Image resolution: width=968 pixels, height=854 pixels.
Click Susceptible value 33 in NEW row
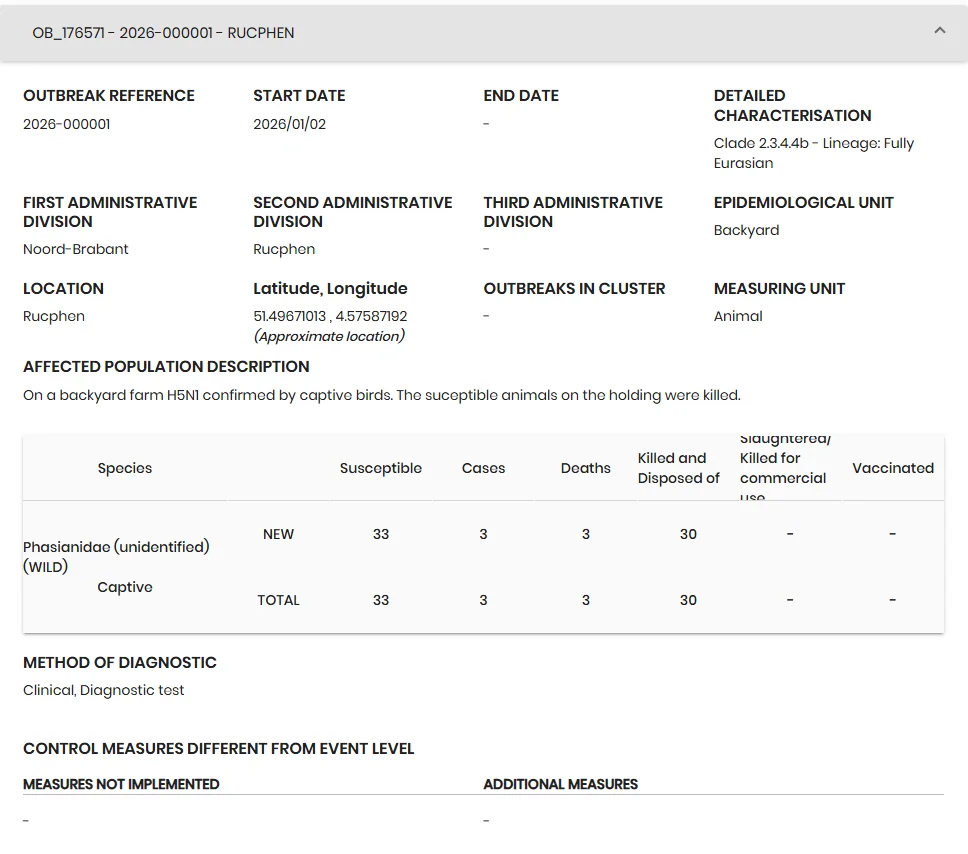[381, 534]
